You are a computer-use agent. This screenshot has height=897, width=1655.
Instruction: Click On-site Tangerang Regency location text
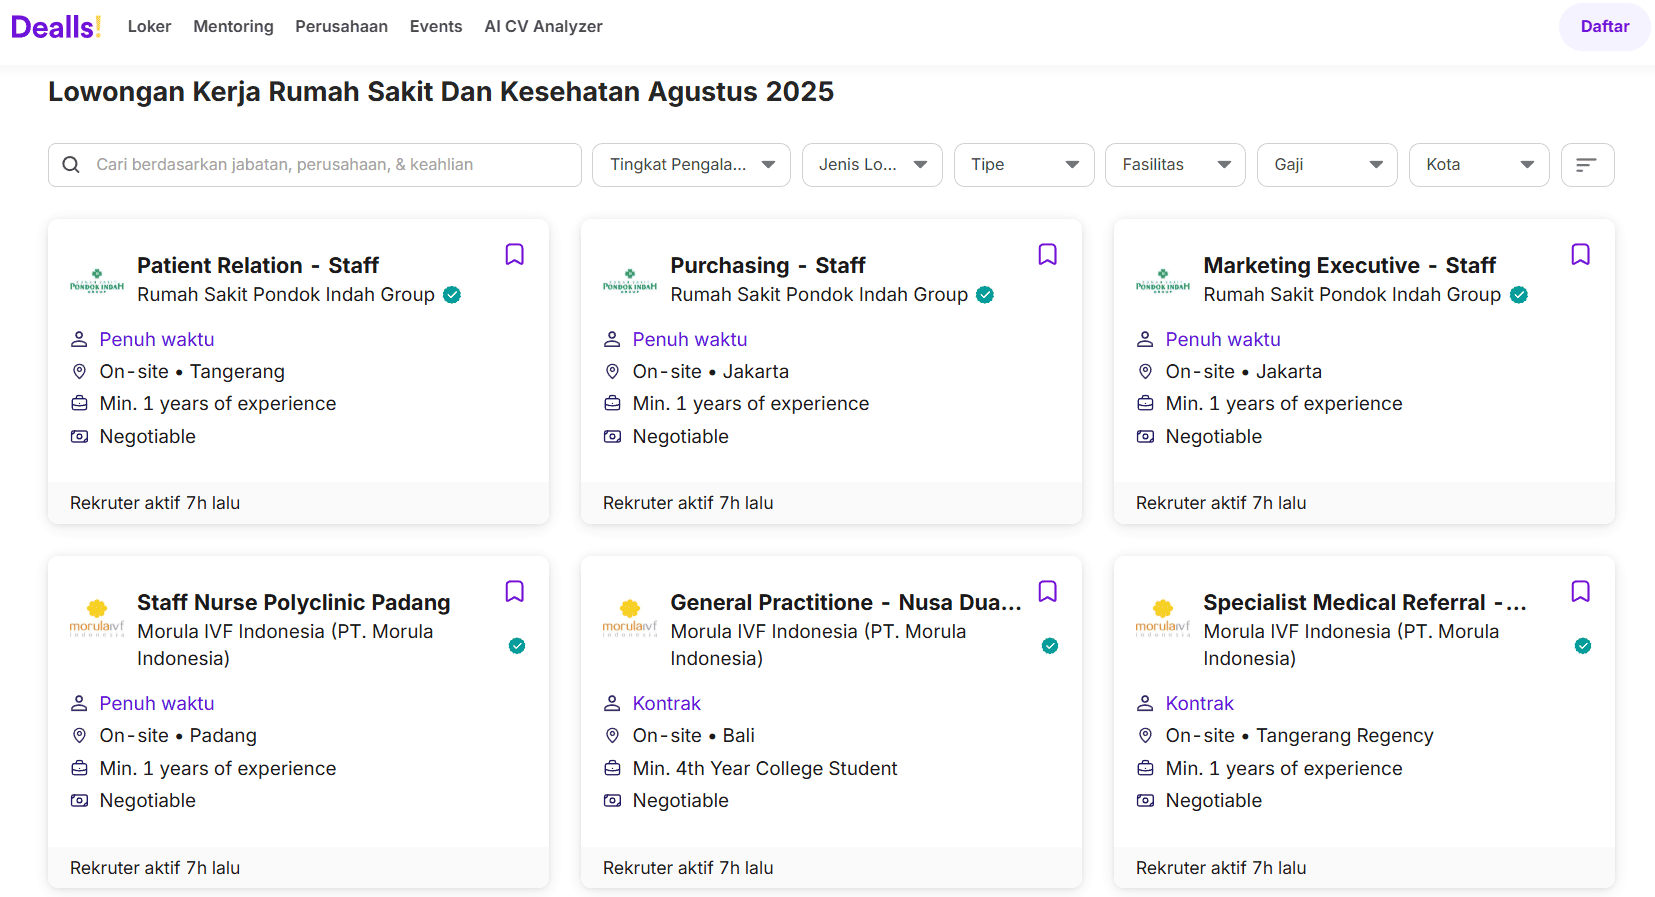pyautogui.click(x=1300, y=736)
